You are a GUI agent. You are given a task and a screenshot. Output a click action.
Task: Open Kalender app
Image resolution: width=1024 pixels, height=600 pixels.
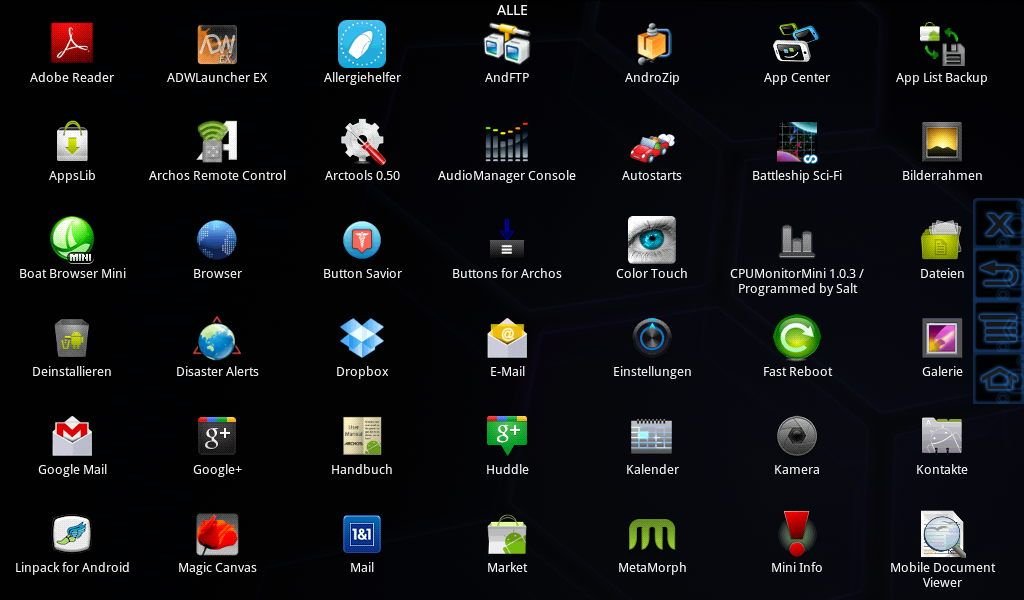pyautogui.click(x=652, y=436)
